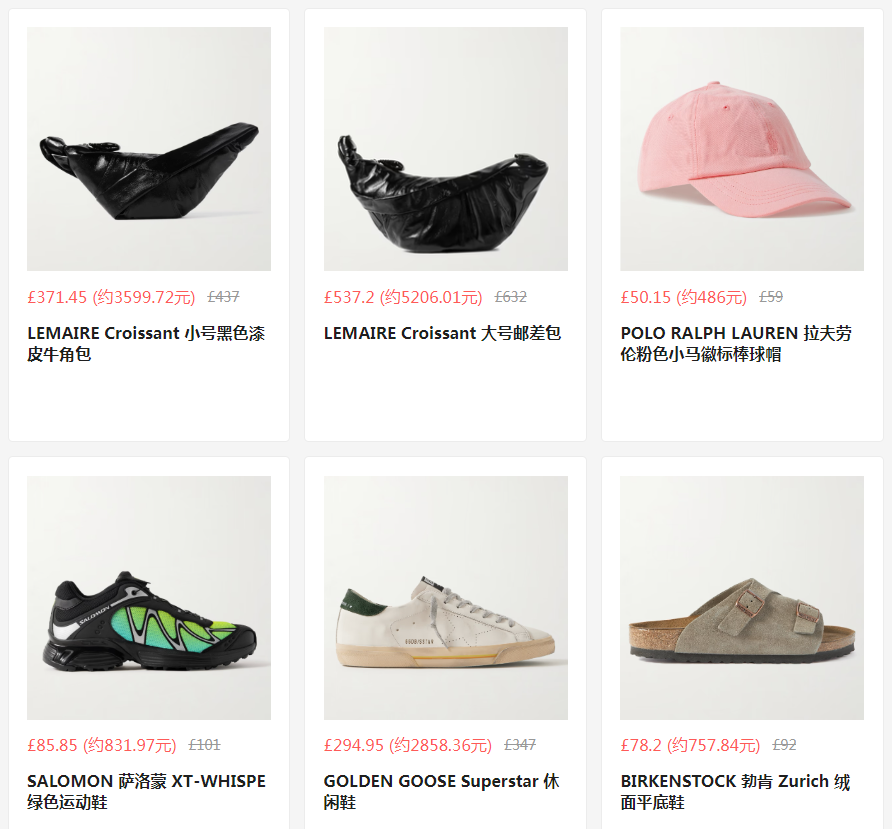
Task: Open the green Salomon XT-WHISPE sneaker image
Action: [149, 597]
